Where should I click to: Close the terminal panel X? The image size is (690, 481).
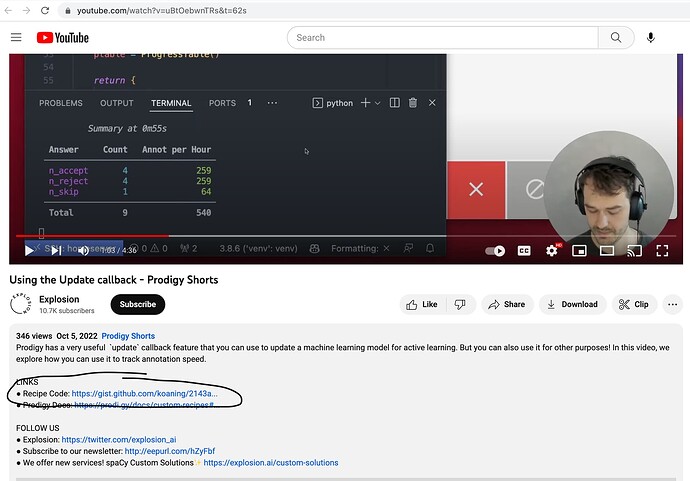(432, 103)
